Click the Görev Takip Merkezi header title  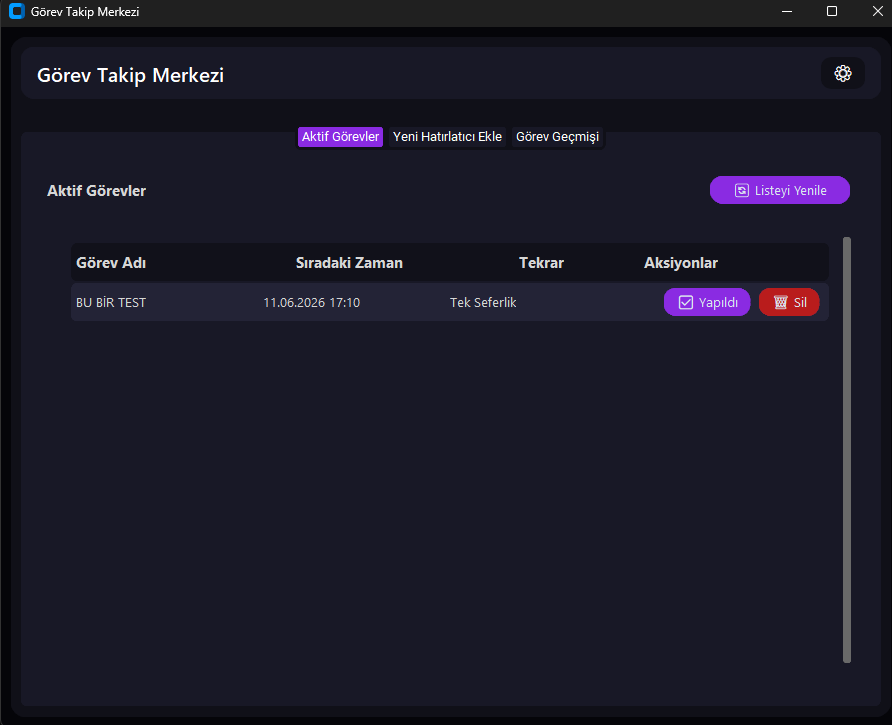pyautogui.click(x=130, y=75)
